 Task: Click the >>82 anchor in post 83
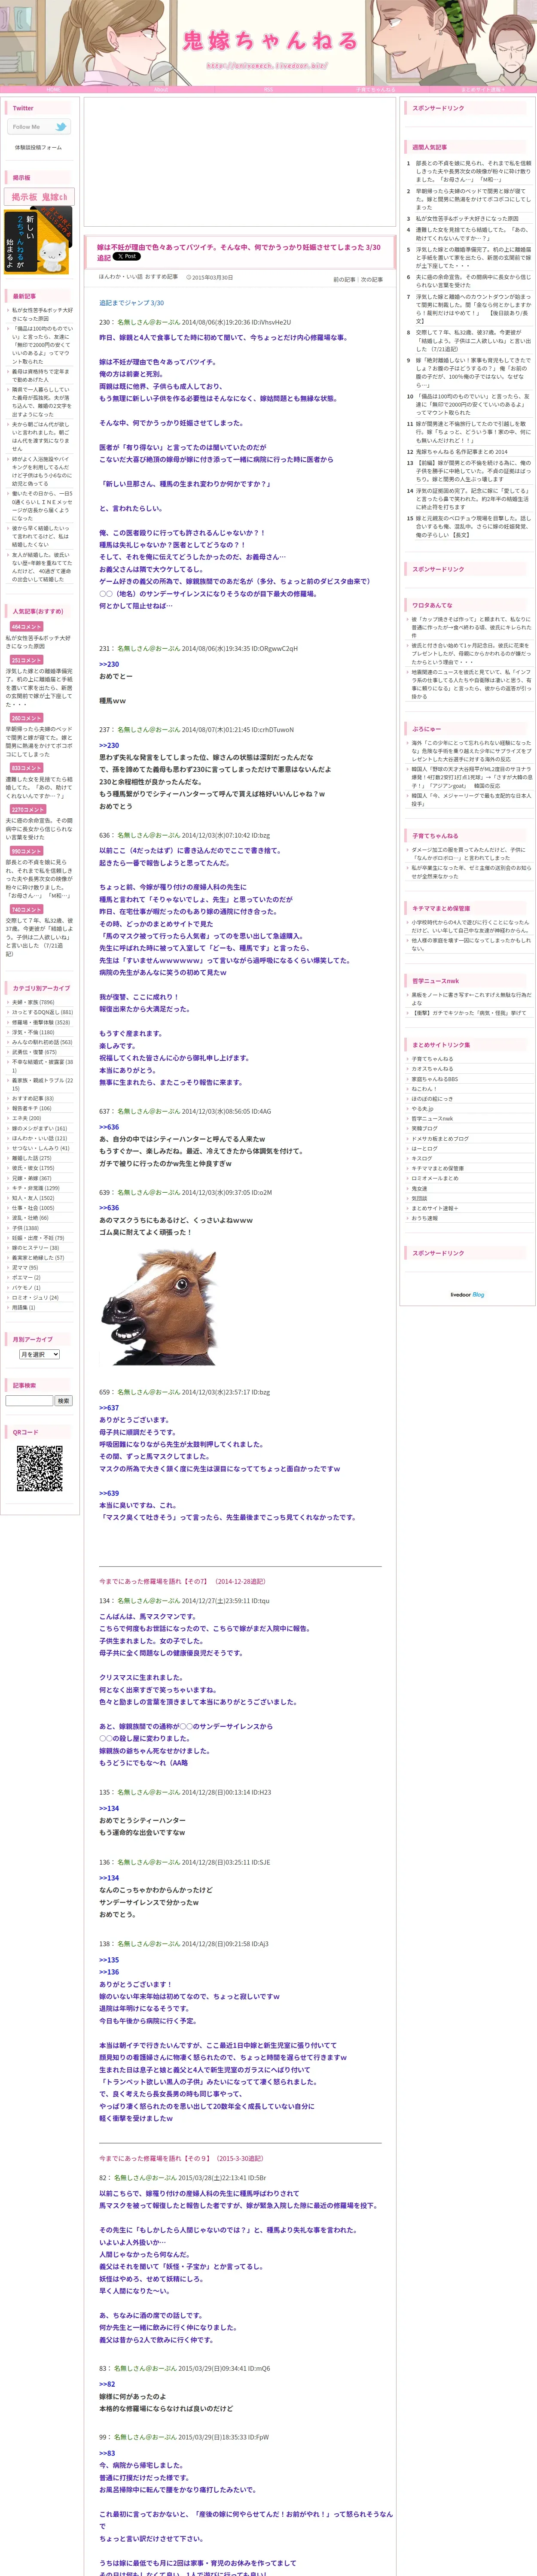(x=107, y=2385)
